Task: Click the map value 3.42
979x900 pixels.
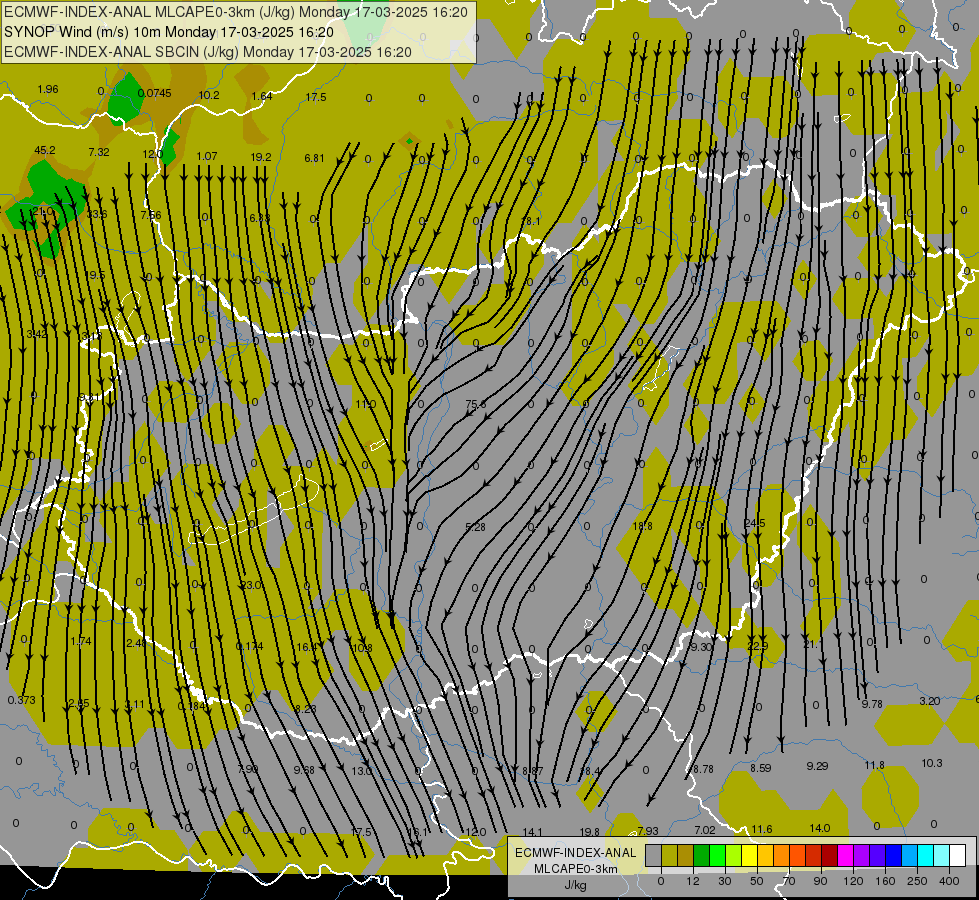Action: click(37, 334)
